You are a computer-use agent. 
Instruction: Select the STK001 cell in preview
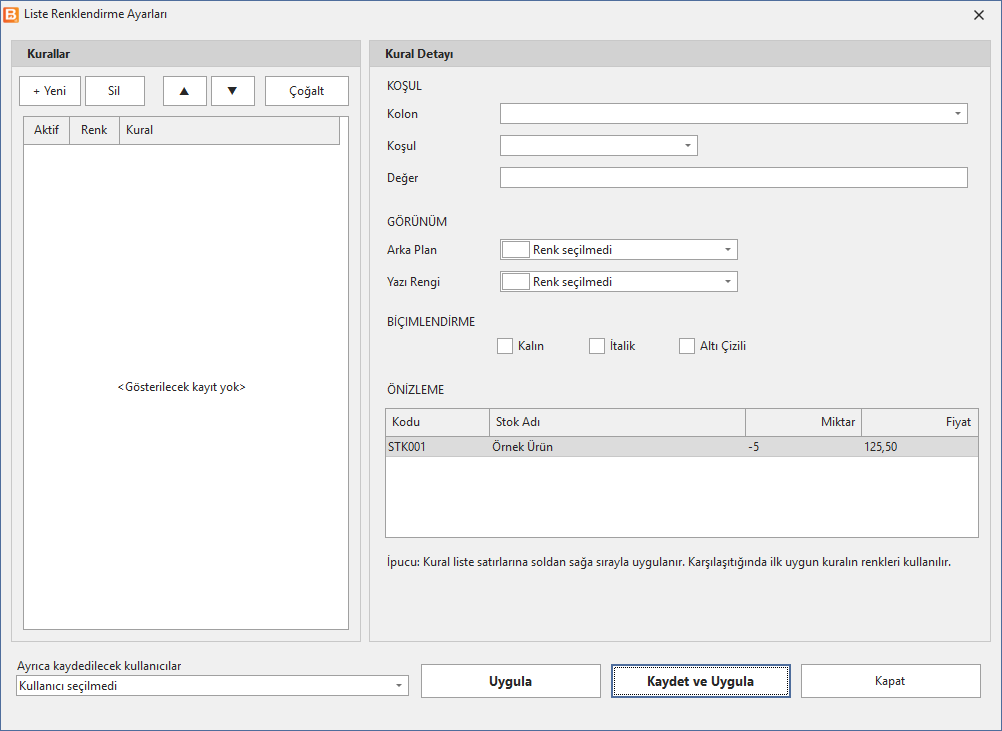(438, 447)
